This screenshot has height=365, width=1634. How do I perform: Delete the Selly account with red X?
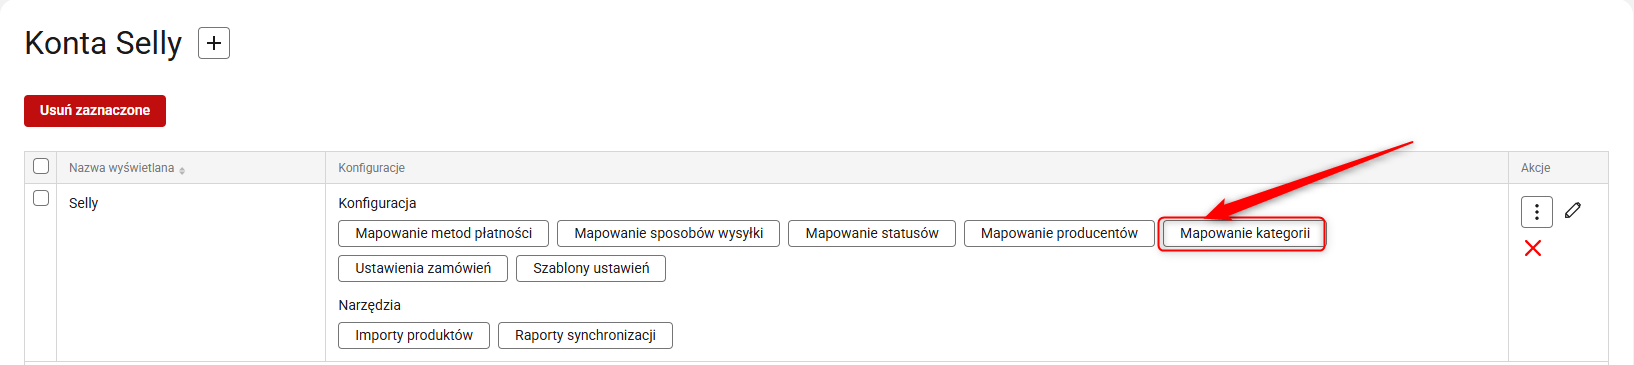tap(1533, 248)
